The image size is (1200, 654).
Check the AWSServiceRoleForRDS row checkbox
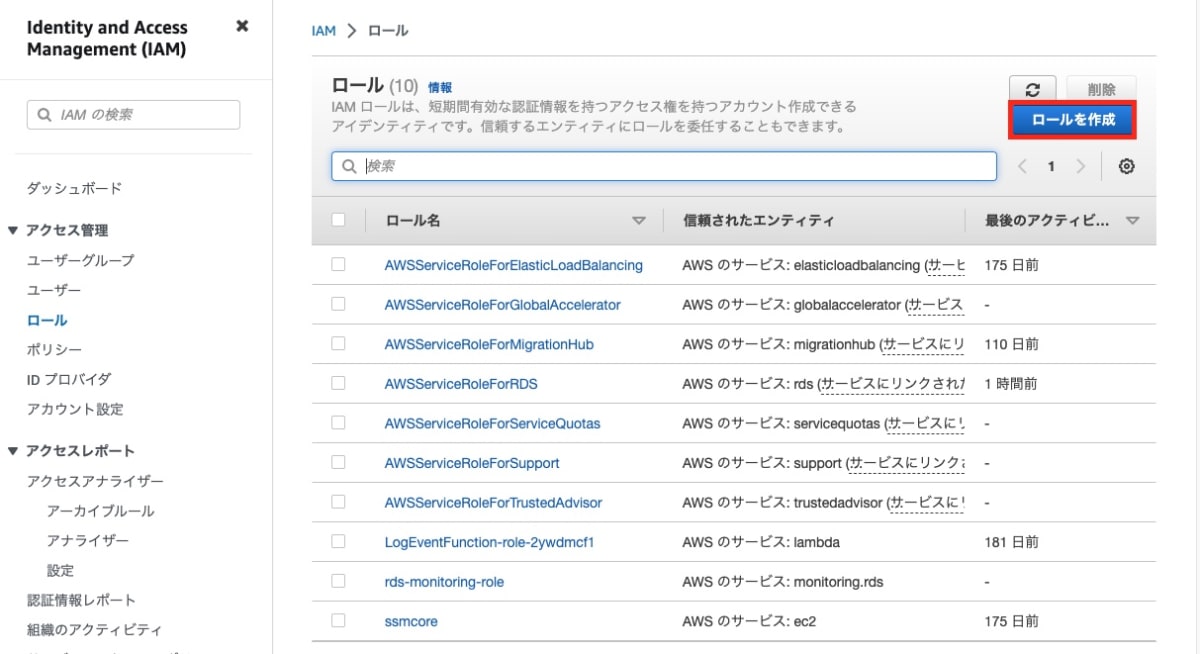click(x=338, y=383)
